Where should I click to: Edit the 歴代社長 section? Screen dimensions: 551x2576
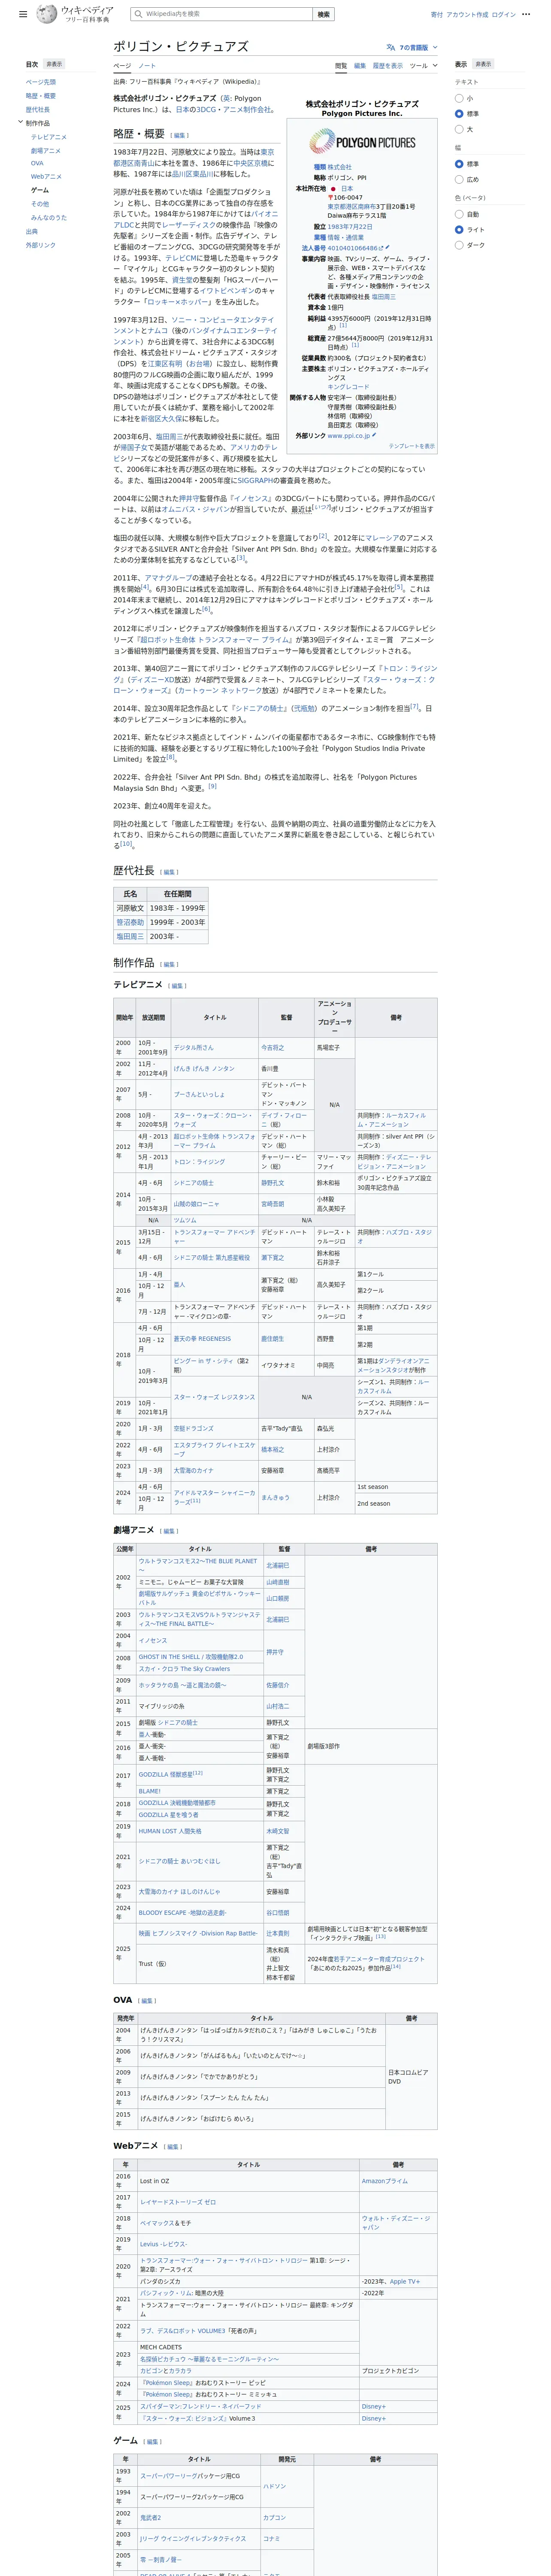(x=169, y=872)
